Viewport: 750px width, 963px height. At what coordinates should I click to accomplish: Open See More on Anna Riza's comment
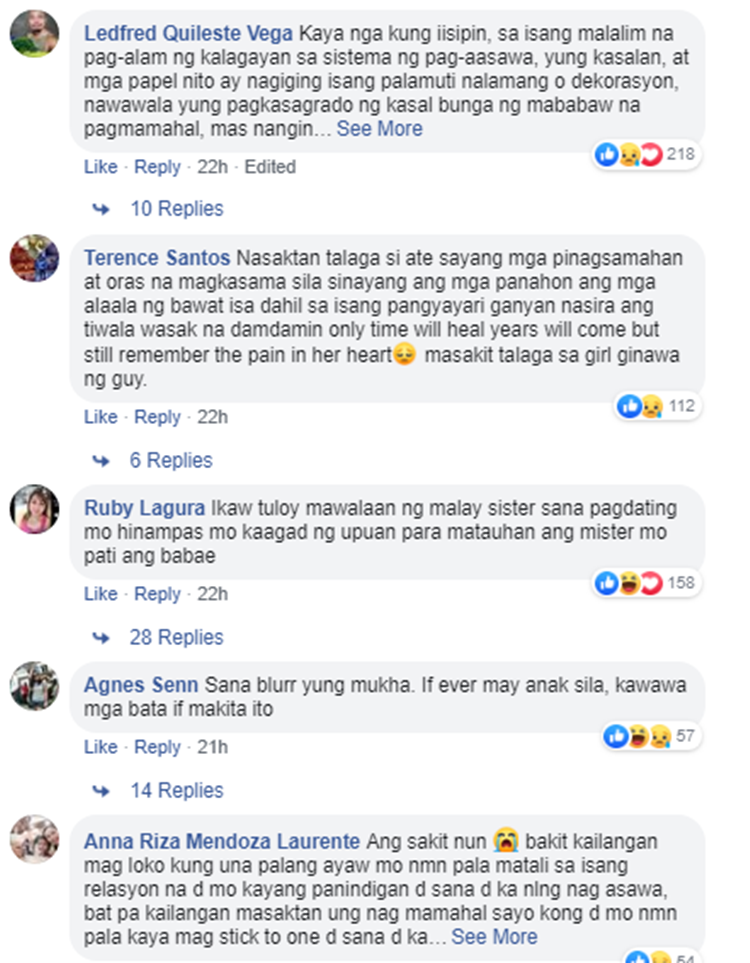[494, 937]
